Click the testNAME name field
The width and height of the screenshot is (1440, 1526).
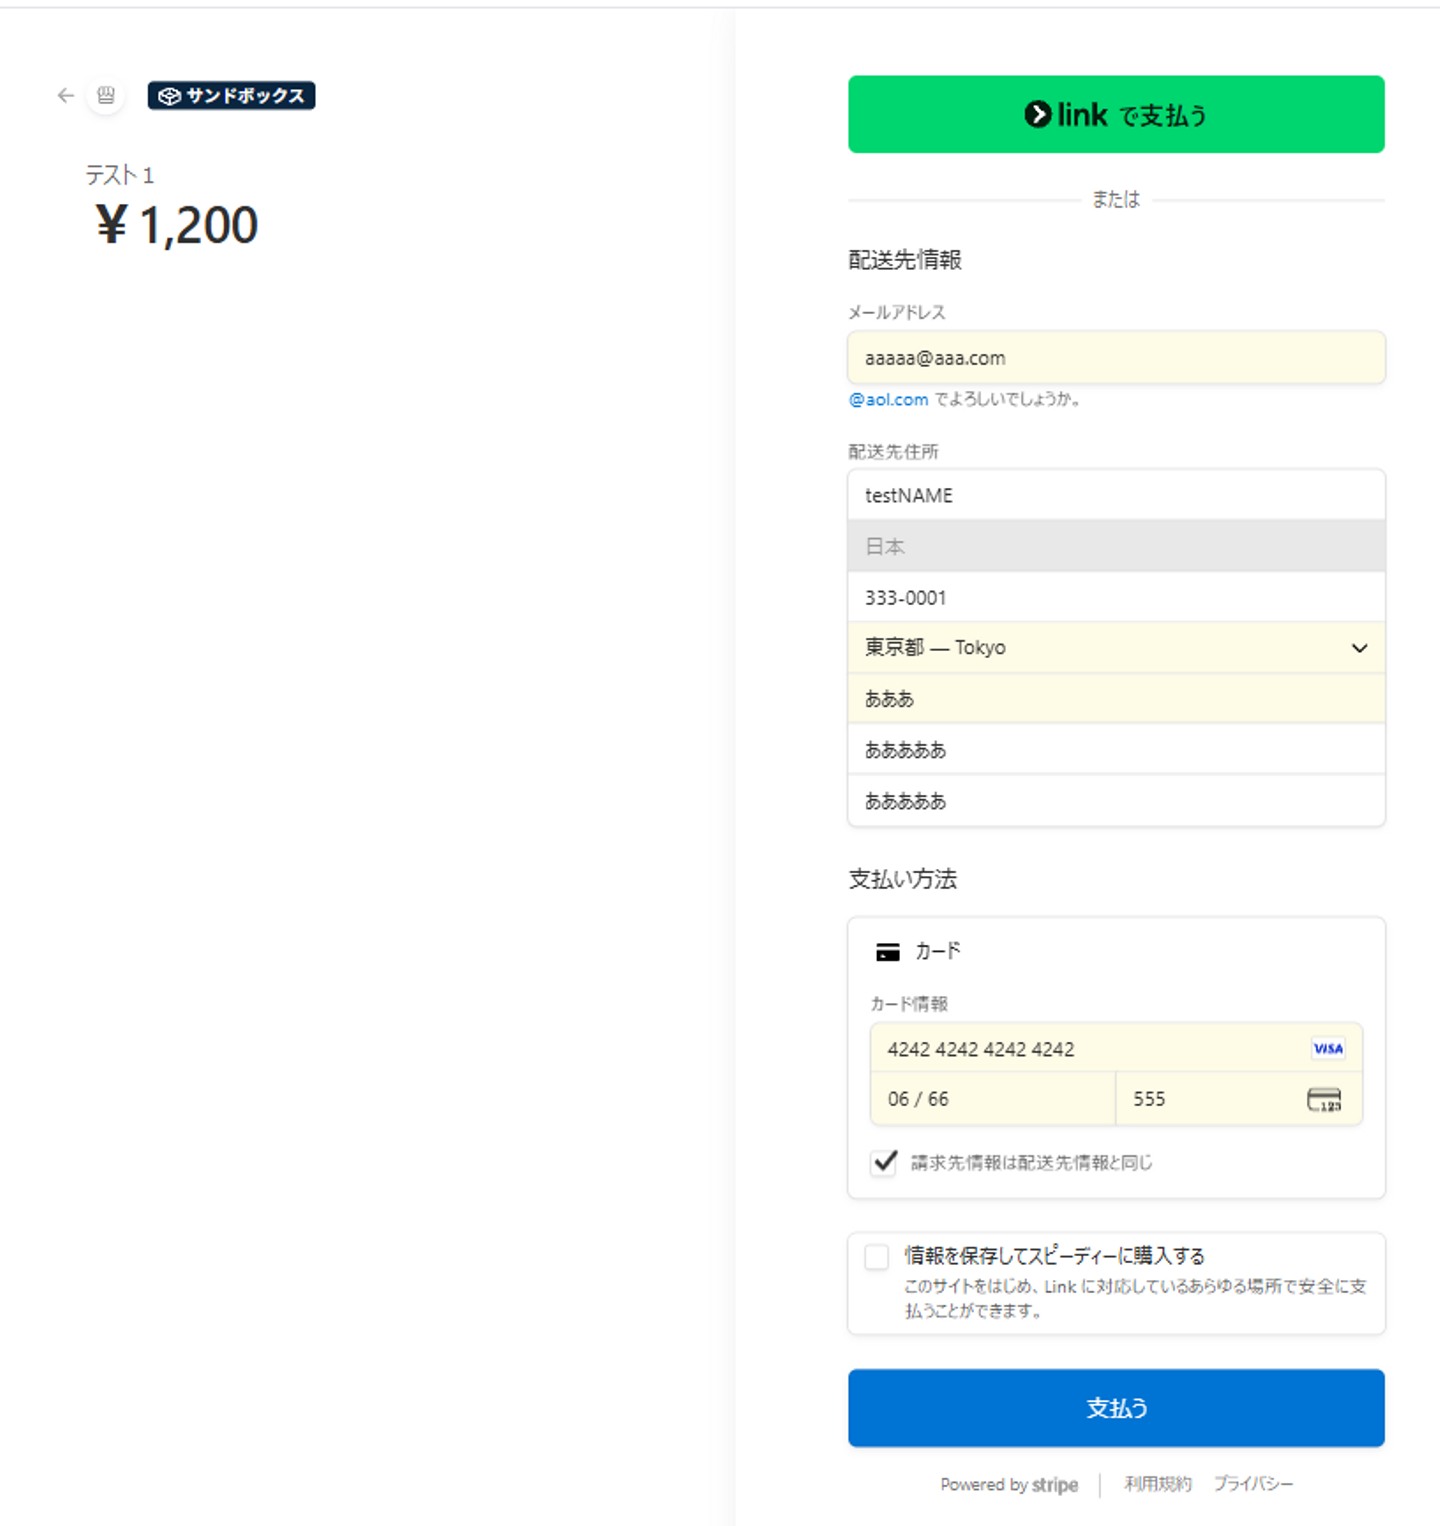(x=1115, y=495)
